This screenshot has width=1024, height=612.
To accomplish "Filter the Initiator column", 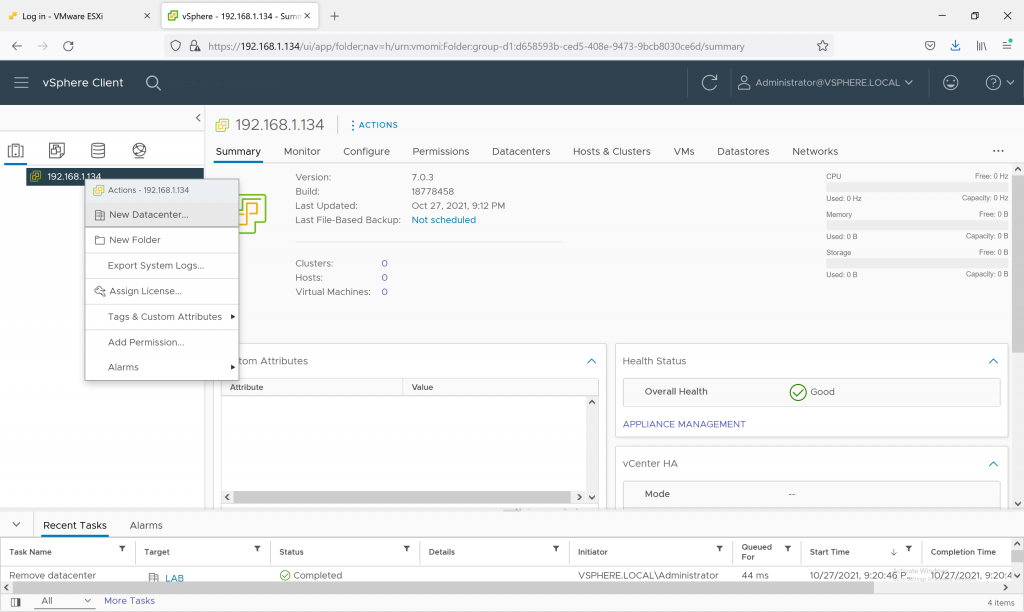I will pos(720,549).
